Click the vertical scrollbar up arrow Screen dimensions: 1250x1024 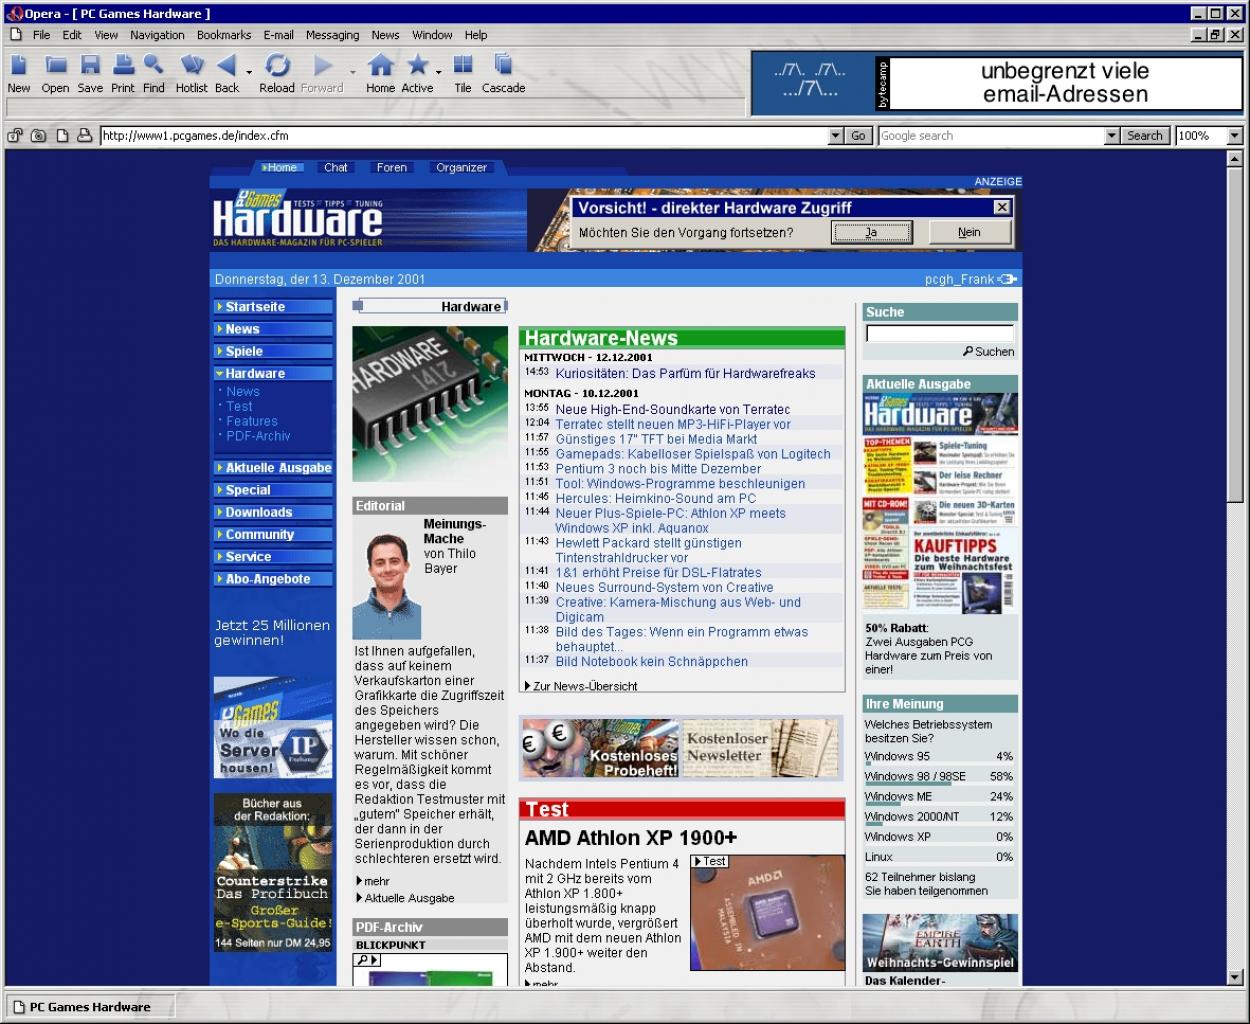click(x=1235, y=158)
